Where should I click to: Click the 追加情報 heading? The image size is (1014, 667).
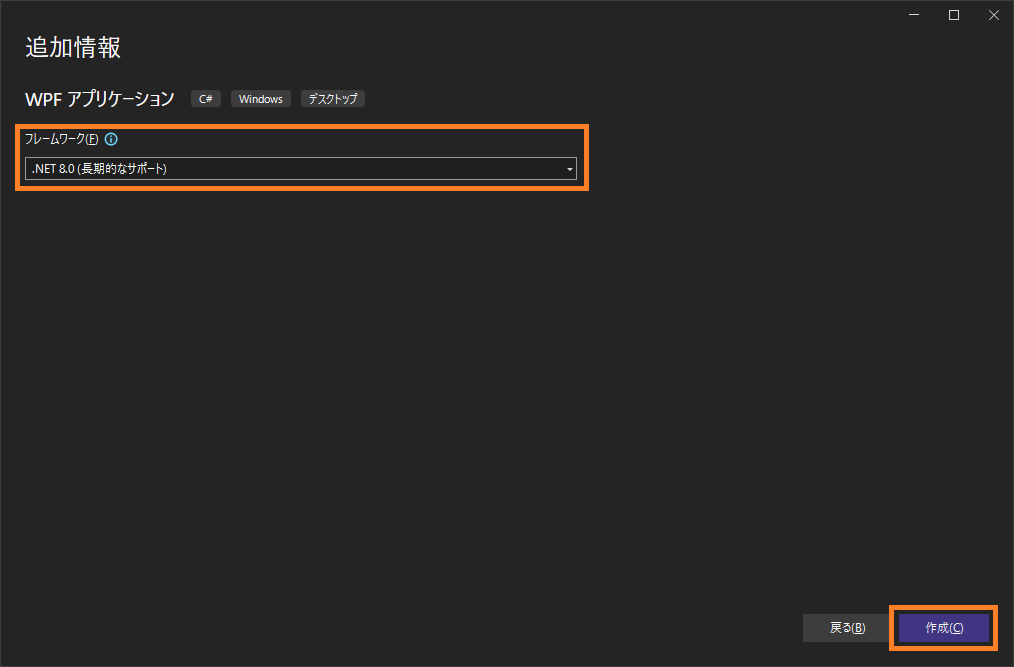click(x=73, y=48)
